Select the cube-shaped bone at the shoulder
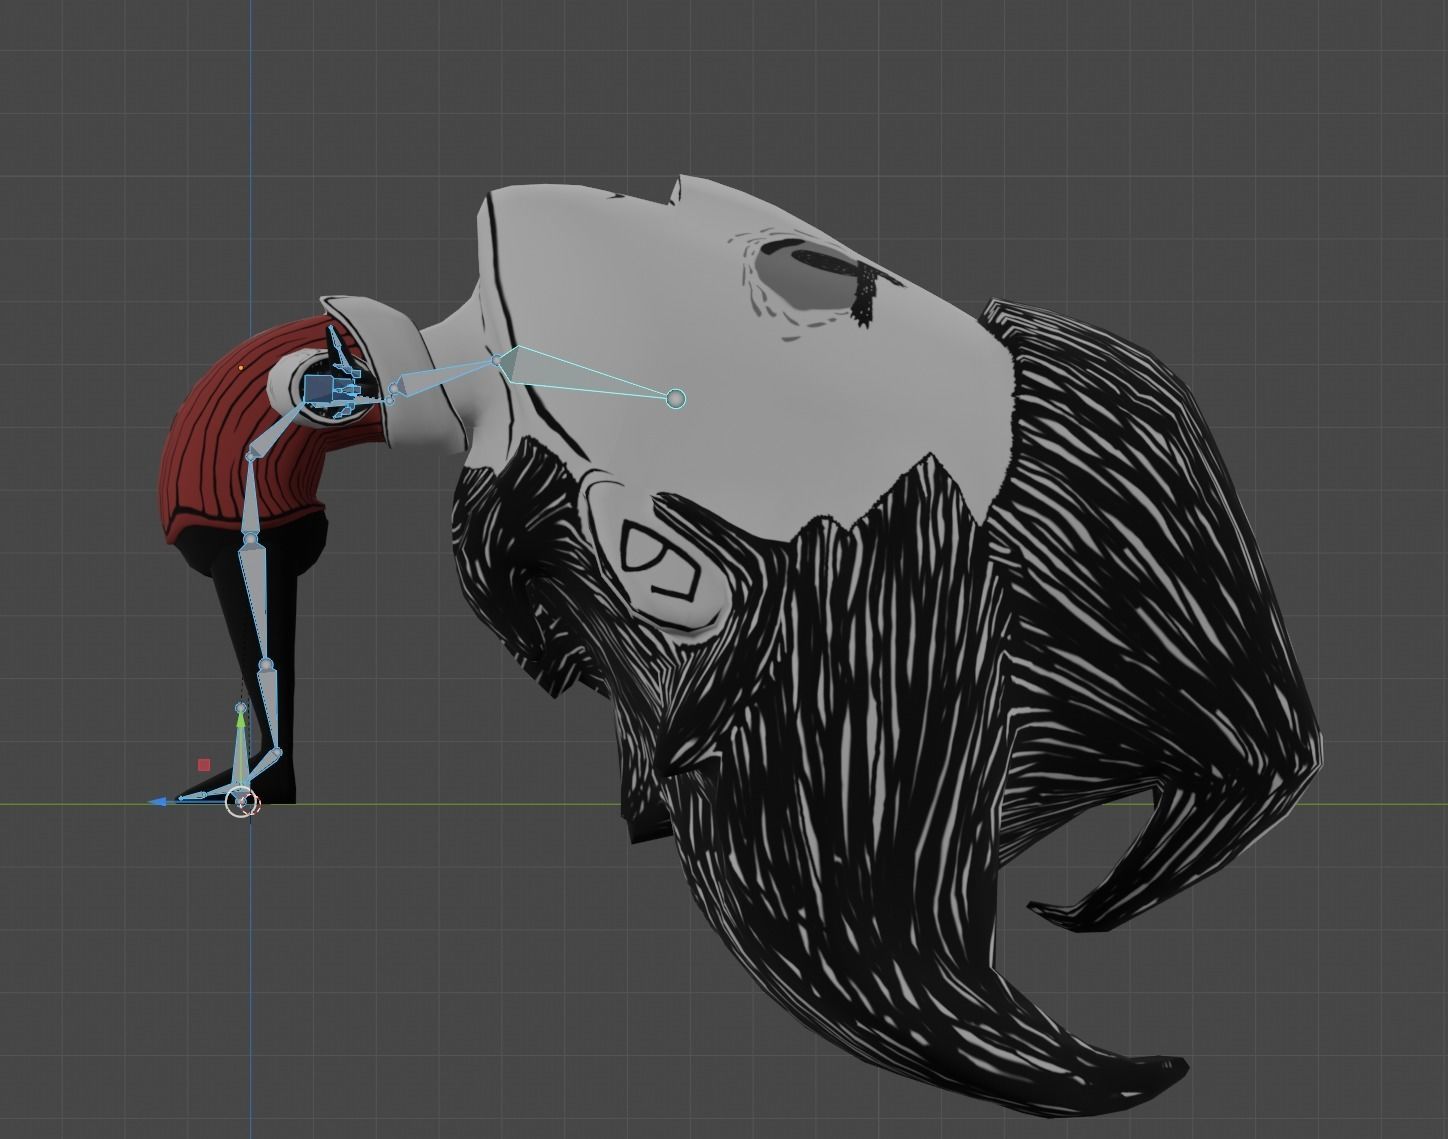This screenshot has height=1139, width=1448. 318,388
